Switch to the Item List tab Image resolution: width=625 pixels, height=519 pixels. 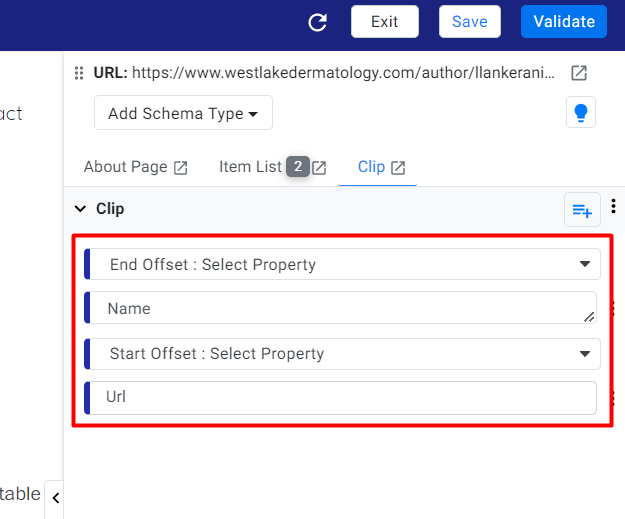point(250,167)
